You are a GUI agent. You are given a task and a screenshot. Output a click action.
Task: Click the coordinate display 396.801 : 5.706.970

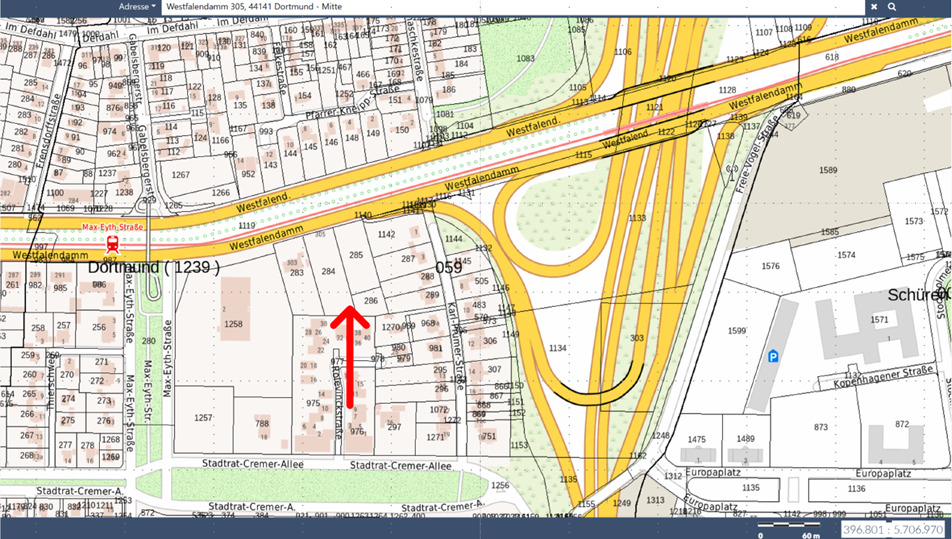pyautogui.click(x=893, y=528)
